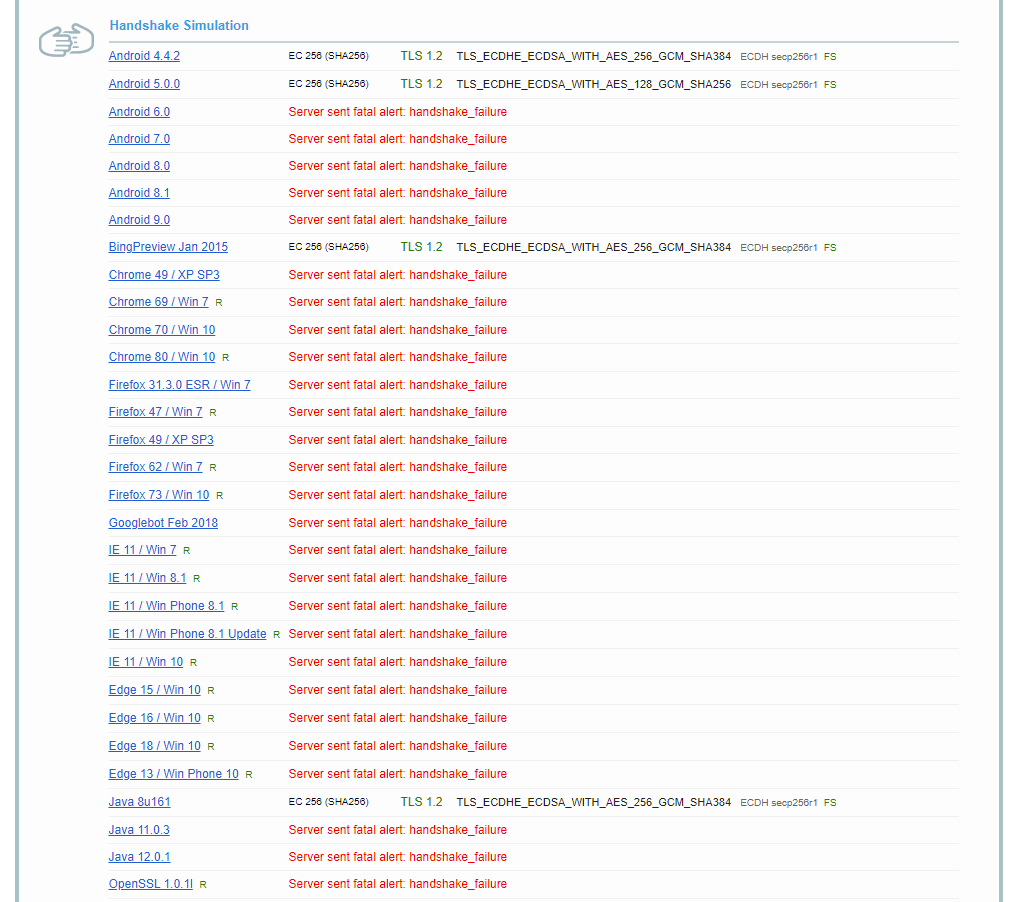
Task: Open the Edge 13 / Win Phone 10 link
Action: pyautogui.click(x=174, y=774)
